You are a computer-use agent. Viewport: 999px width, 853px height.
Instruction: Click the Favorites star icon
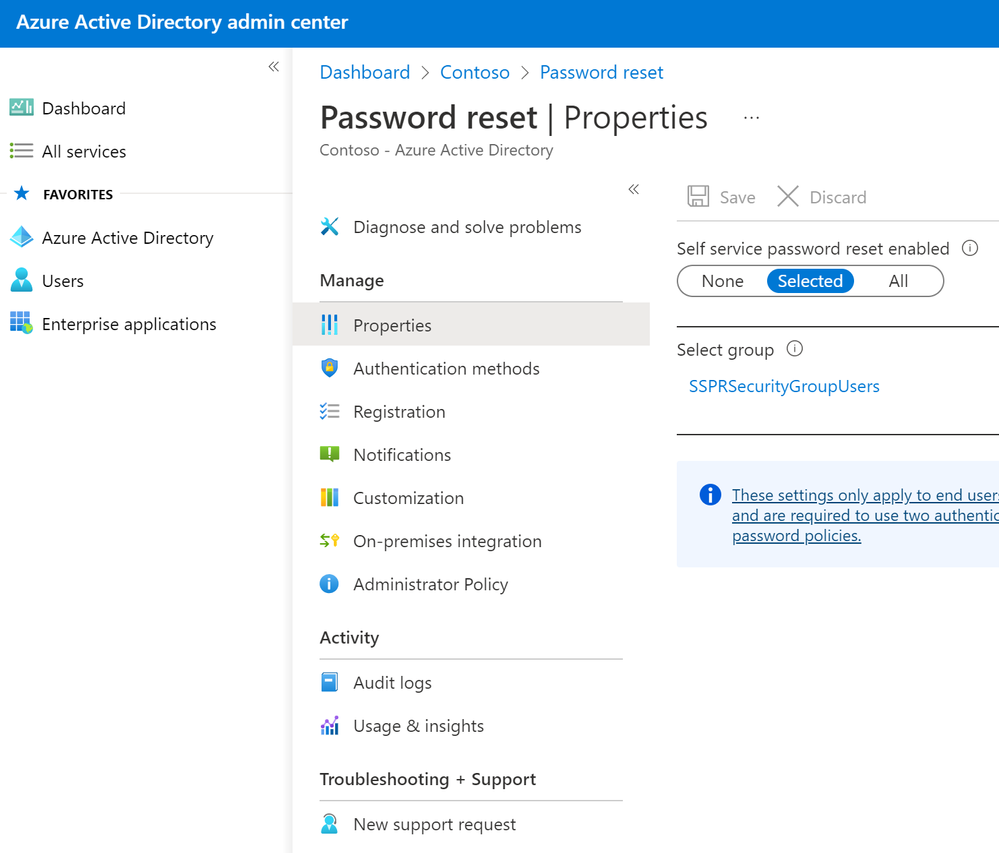point(22,194)
